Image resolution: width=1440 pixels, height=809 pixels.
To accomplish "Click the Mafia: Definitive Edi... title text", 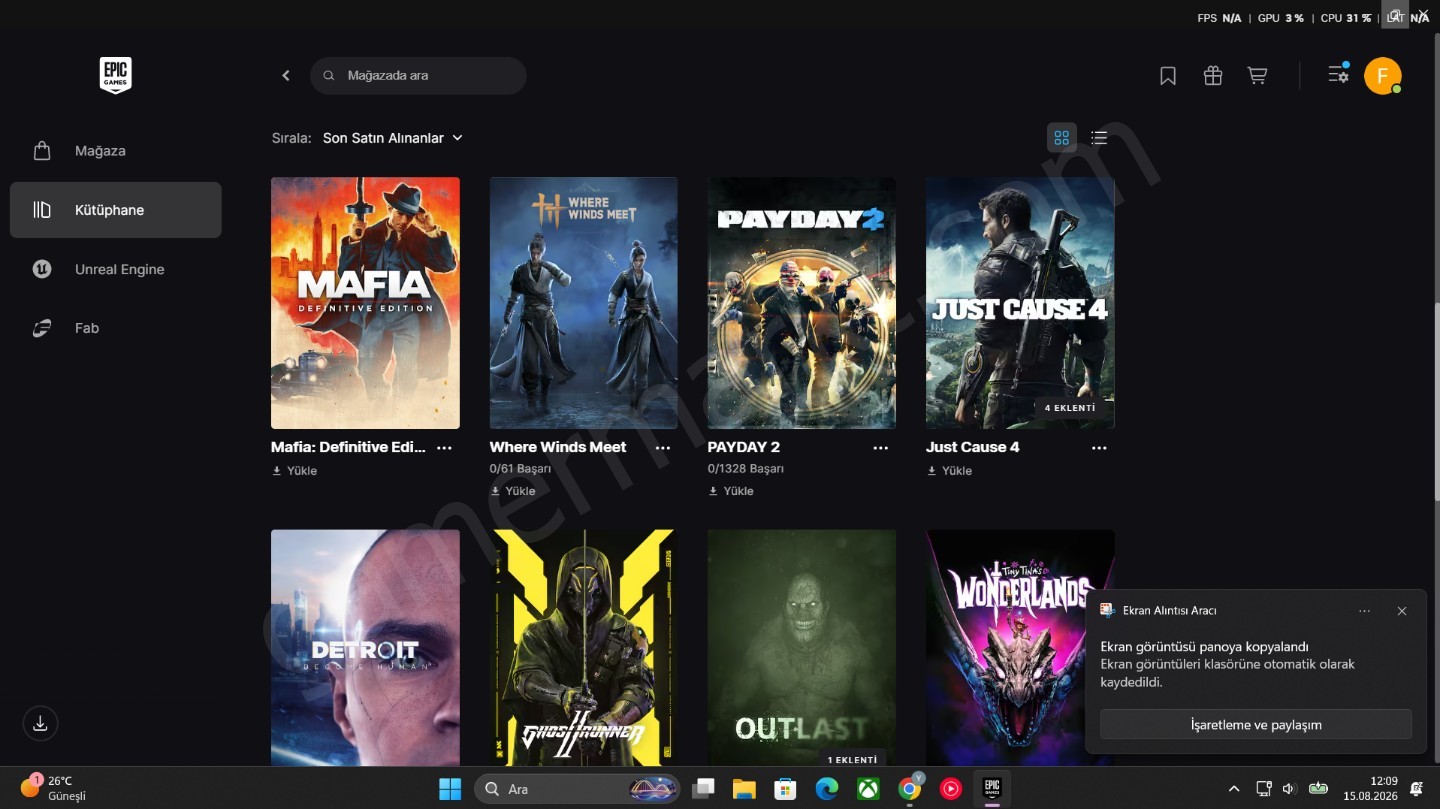I will coord(348,447).
